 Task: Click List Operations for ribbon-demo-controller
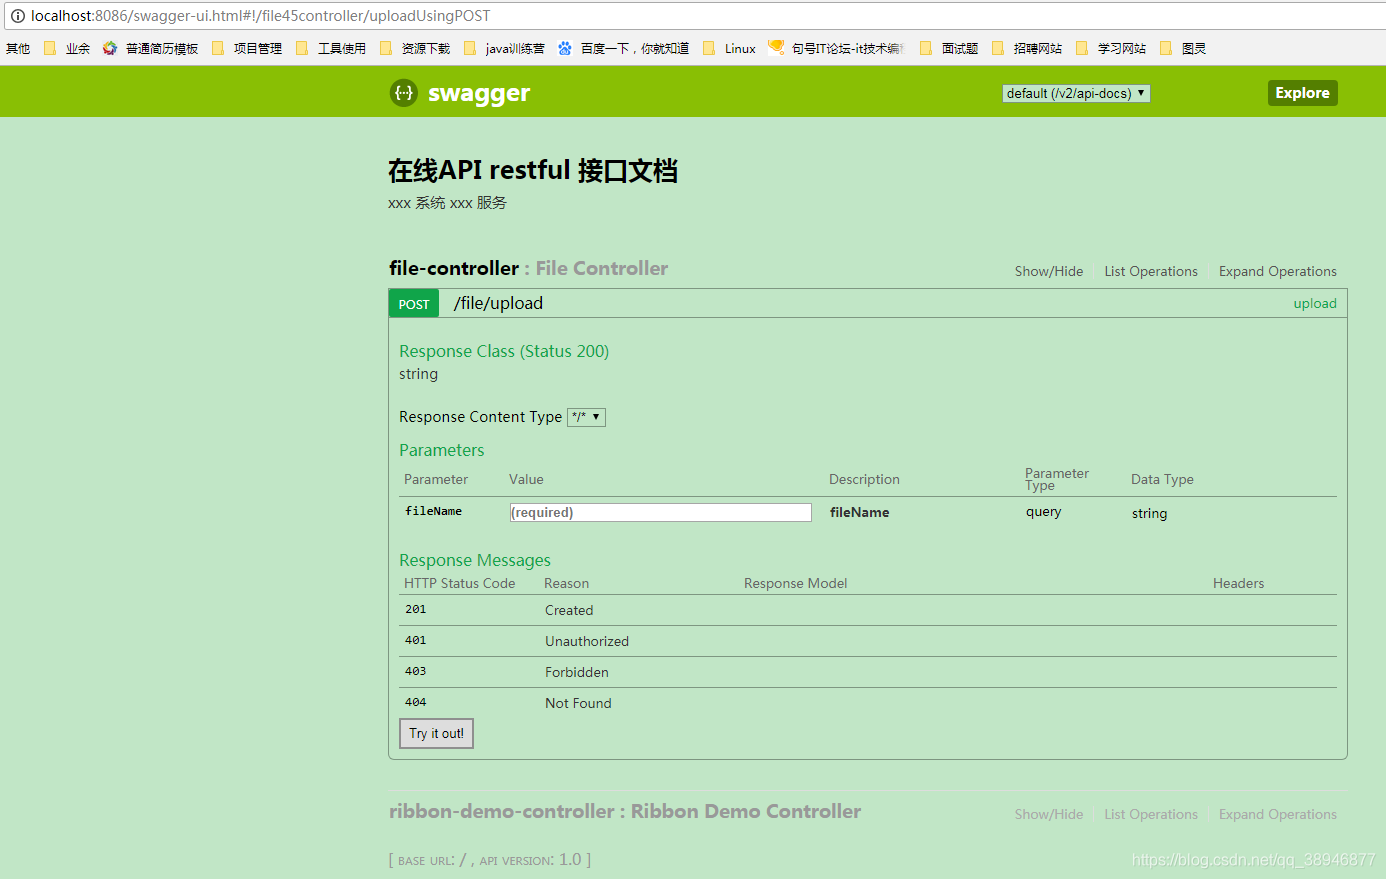tap(1151, 814)
